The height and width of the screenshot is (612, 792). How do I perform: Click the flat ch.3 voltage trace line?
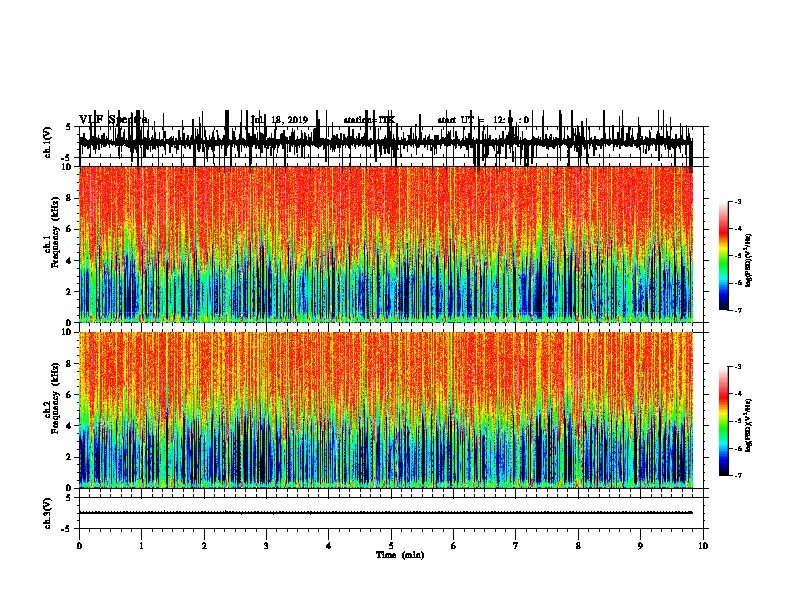386,513
